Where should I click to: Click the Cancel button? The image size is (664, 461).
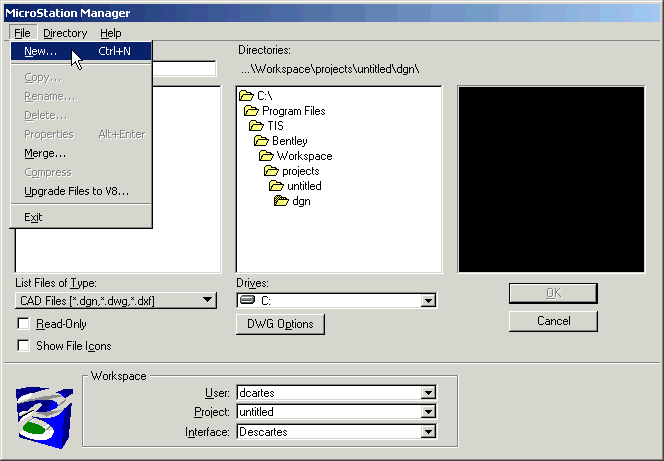pyautogui.click(x=553, y=321)
